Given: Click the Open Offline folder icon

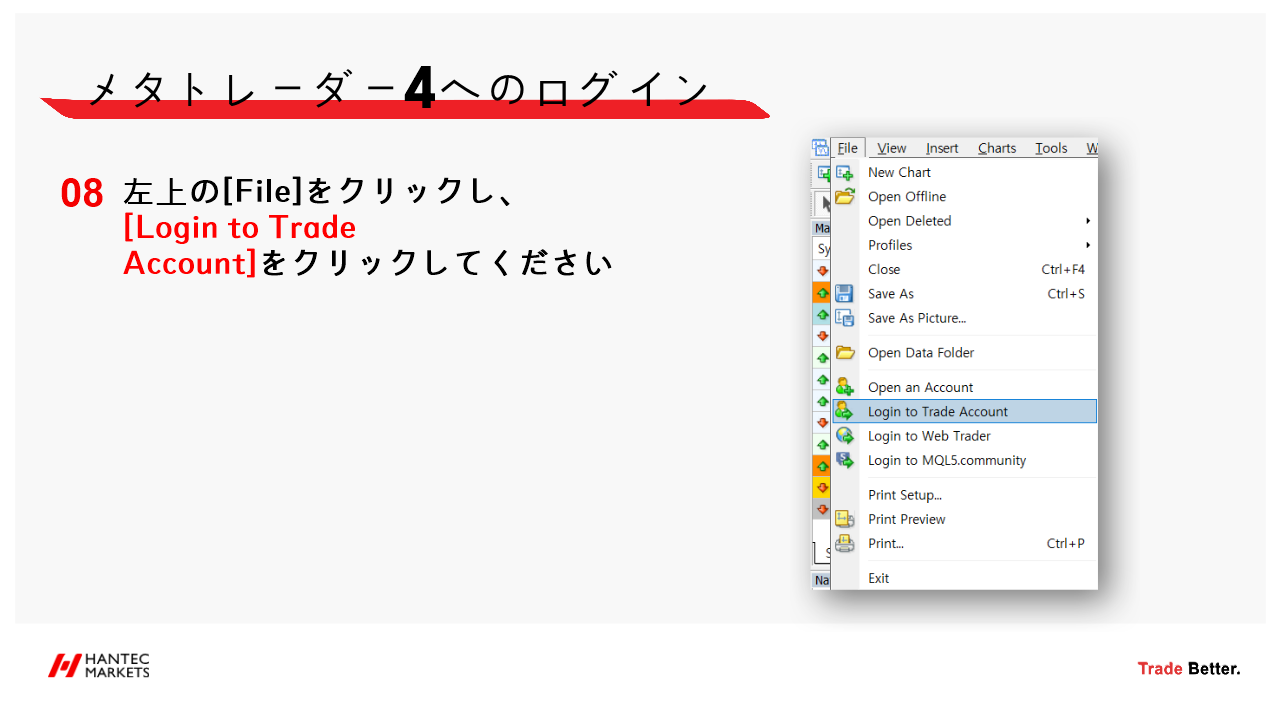Looking at the screenshot, I should tap(847, 196).
